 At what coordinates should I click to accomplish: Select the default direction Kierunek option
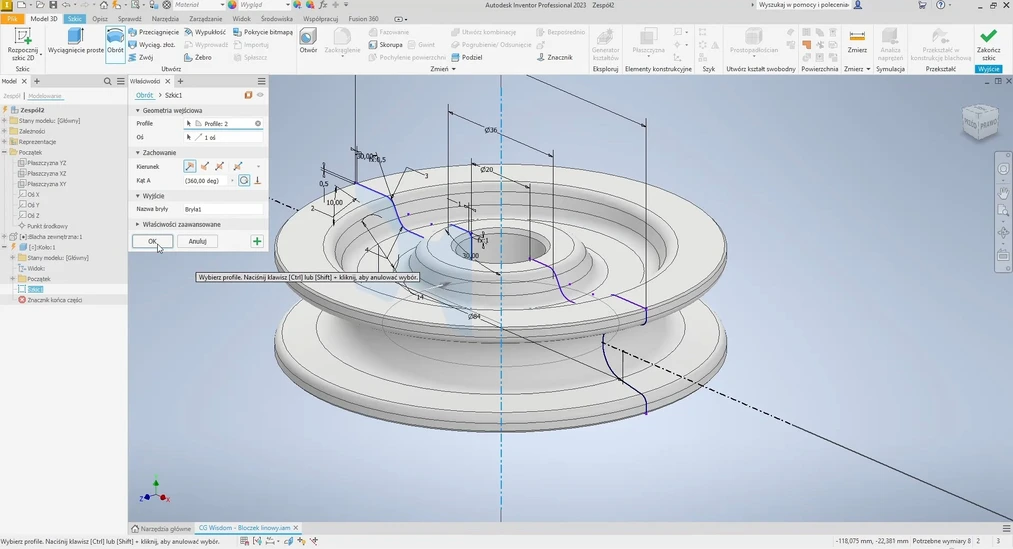pos(189,167)
